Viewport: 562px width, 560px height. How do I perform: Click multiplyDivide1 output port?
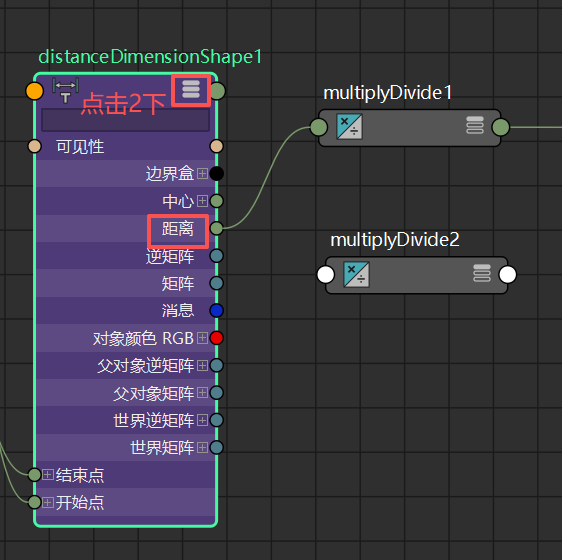pos(501,127)
